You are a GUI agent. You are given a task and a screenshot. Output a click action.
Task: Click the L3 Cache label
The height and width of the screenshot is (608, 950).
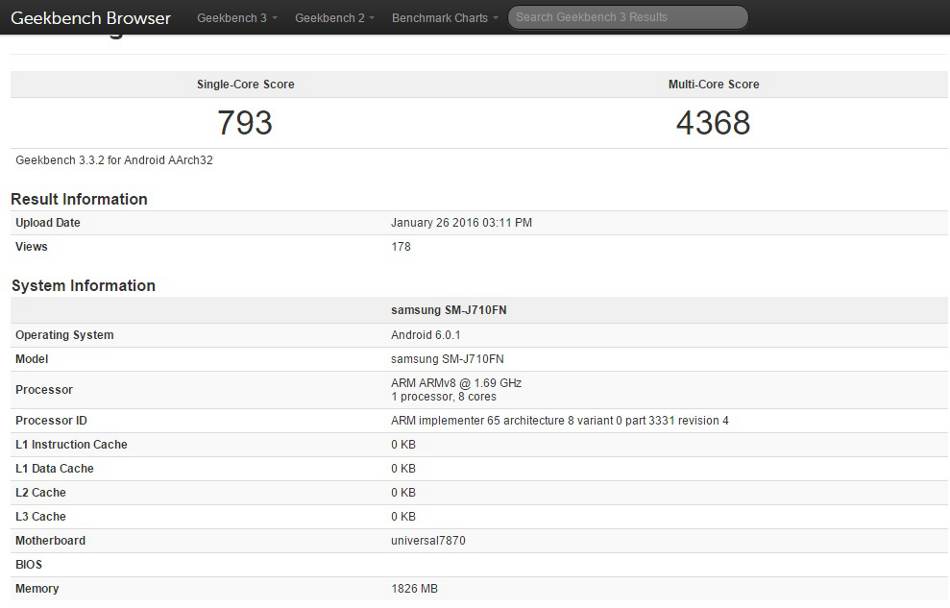[x=40, y=517]
